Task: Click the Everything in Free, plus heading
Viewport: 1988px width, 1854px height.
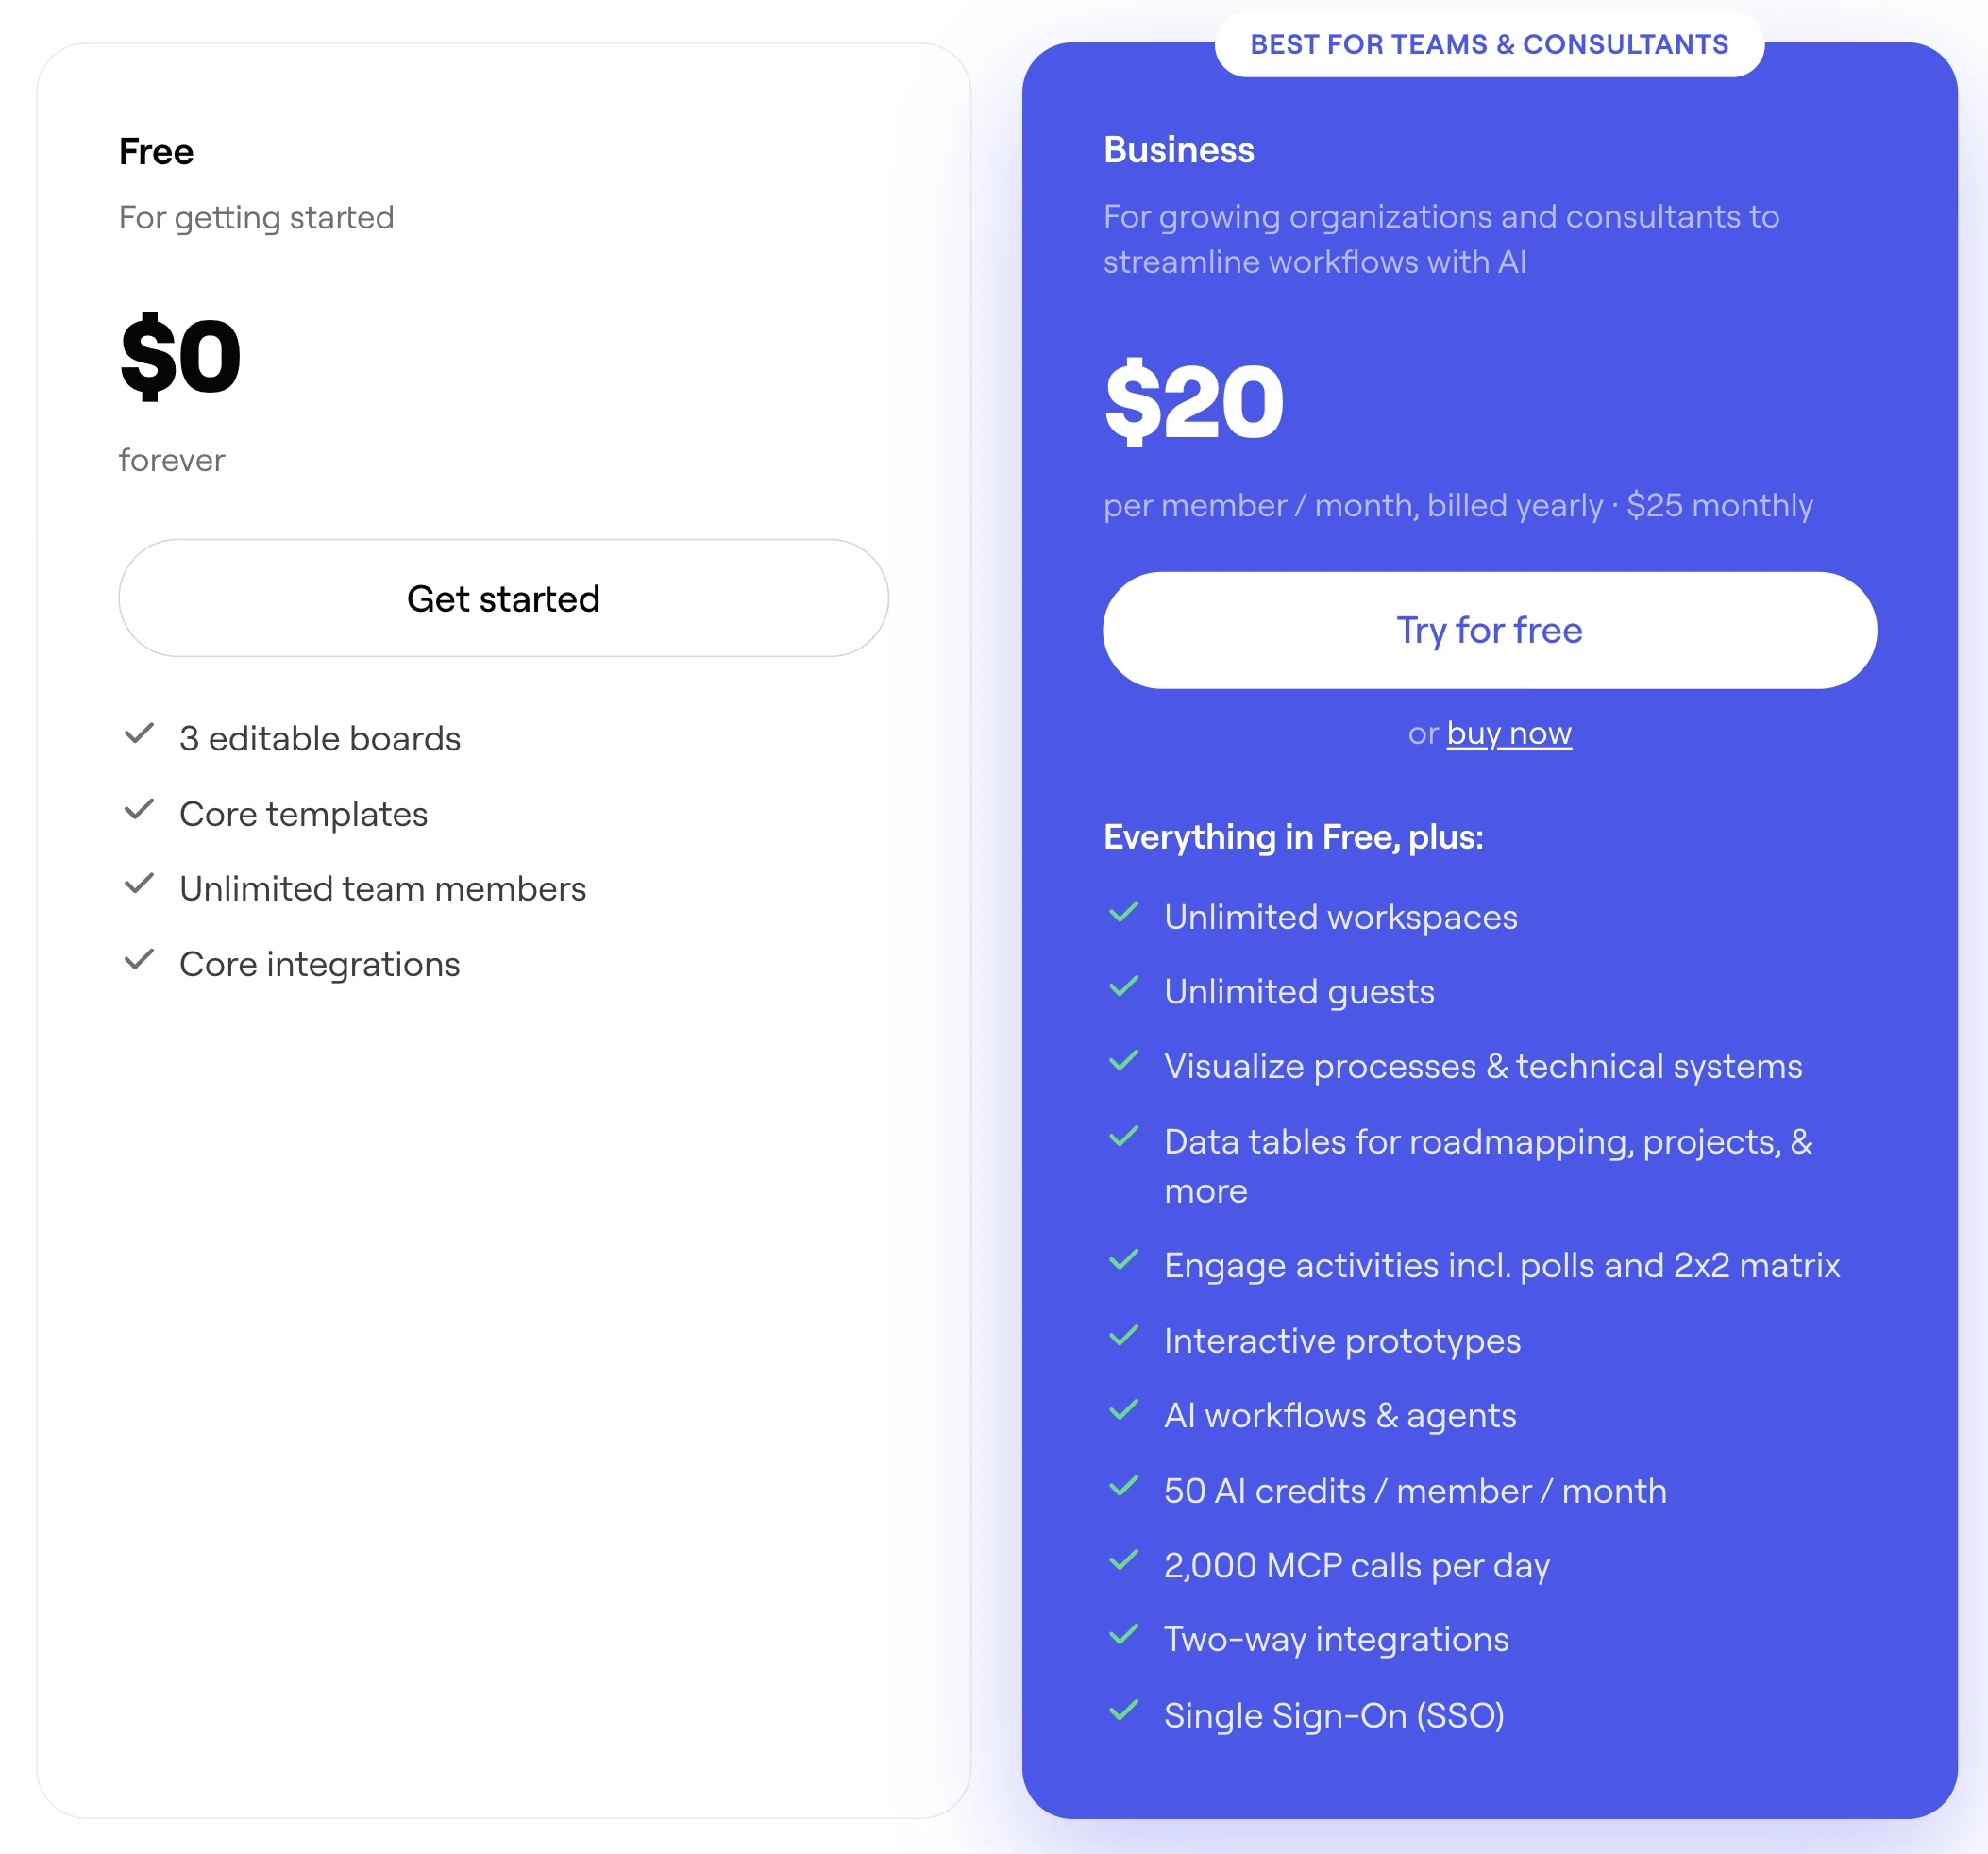Action: pos(1293,837)
